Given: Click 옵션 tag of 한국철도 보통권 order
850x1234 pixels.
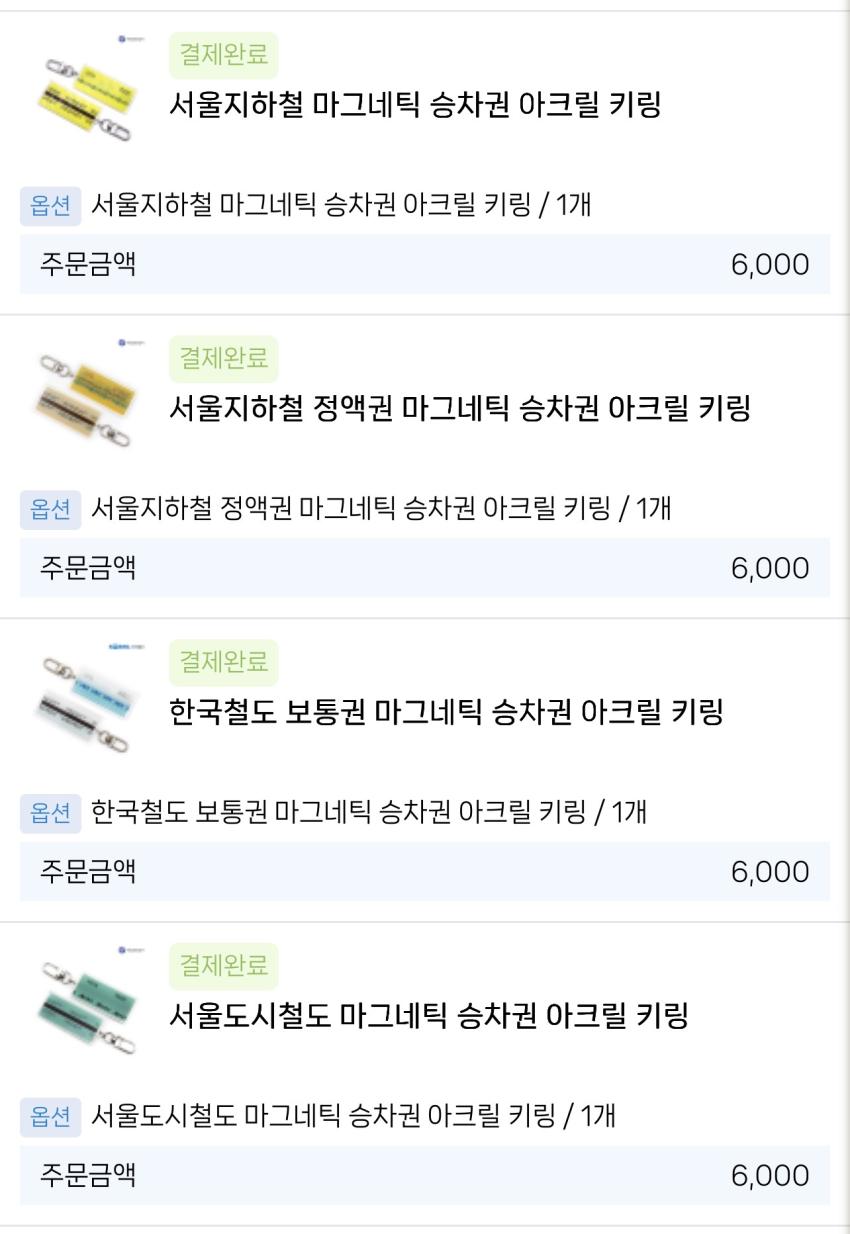Looking at the screenshot, I should pyautogui.click(x=50, y=813).
